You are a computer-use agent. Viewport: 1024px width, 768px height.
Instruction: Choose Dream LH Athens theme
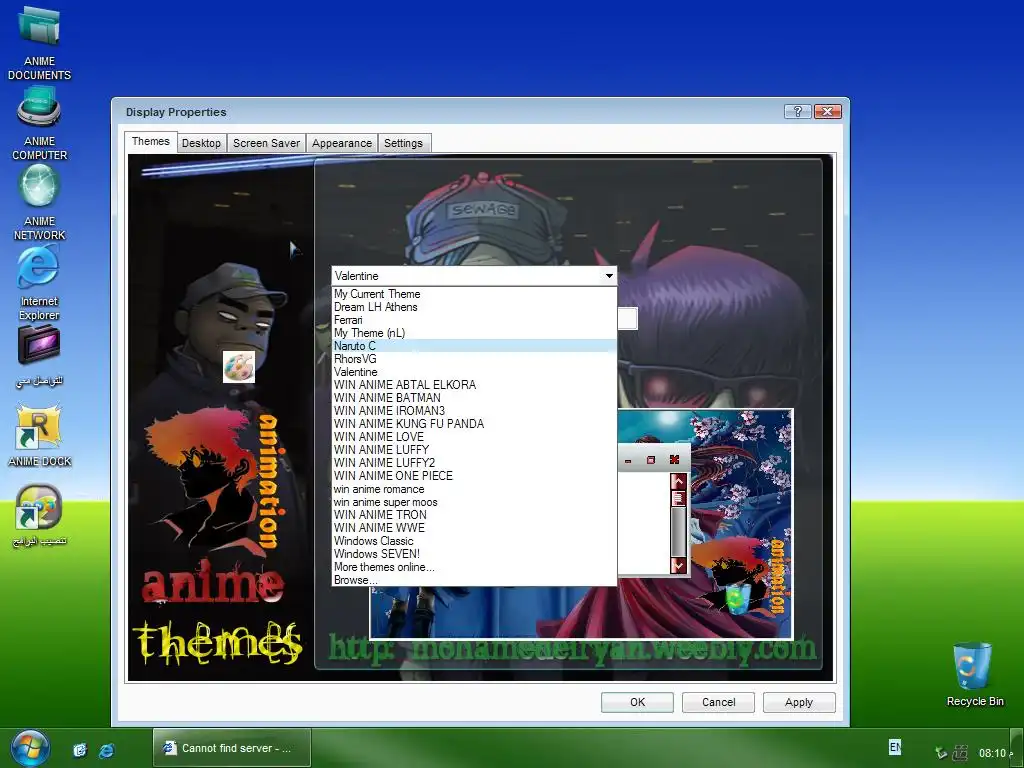coord(474,307)
